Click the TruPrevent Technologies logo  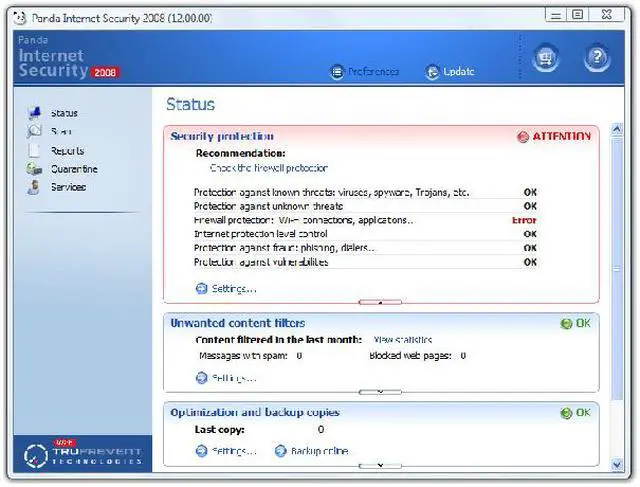click(82, 455)
